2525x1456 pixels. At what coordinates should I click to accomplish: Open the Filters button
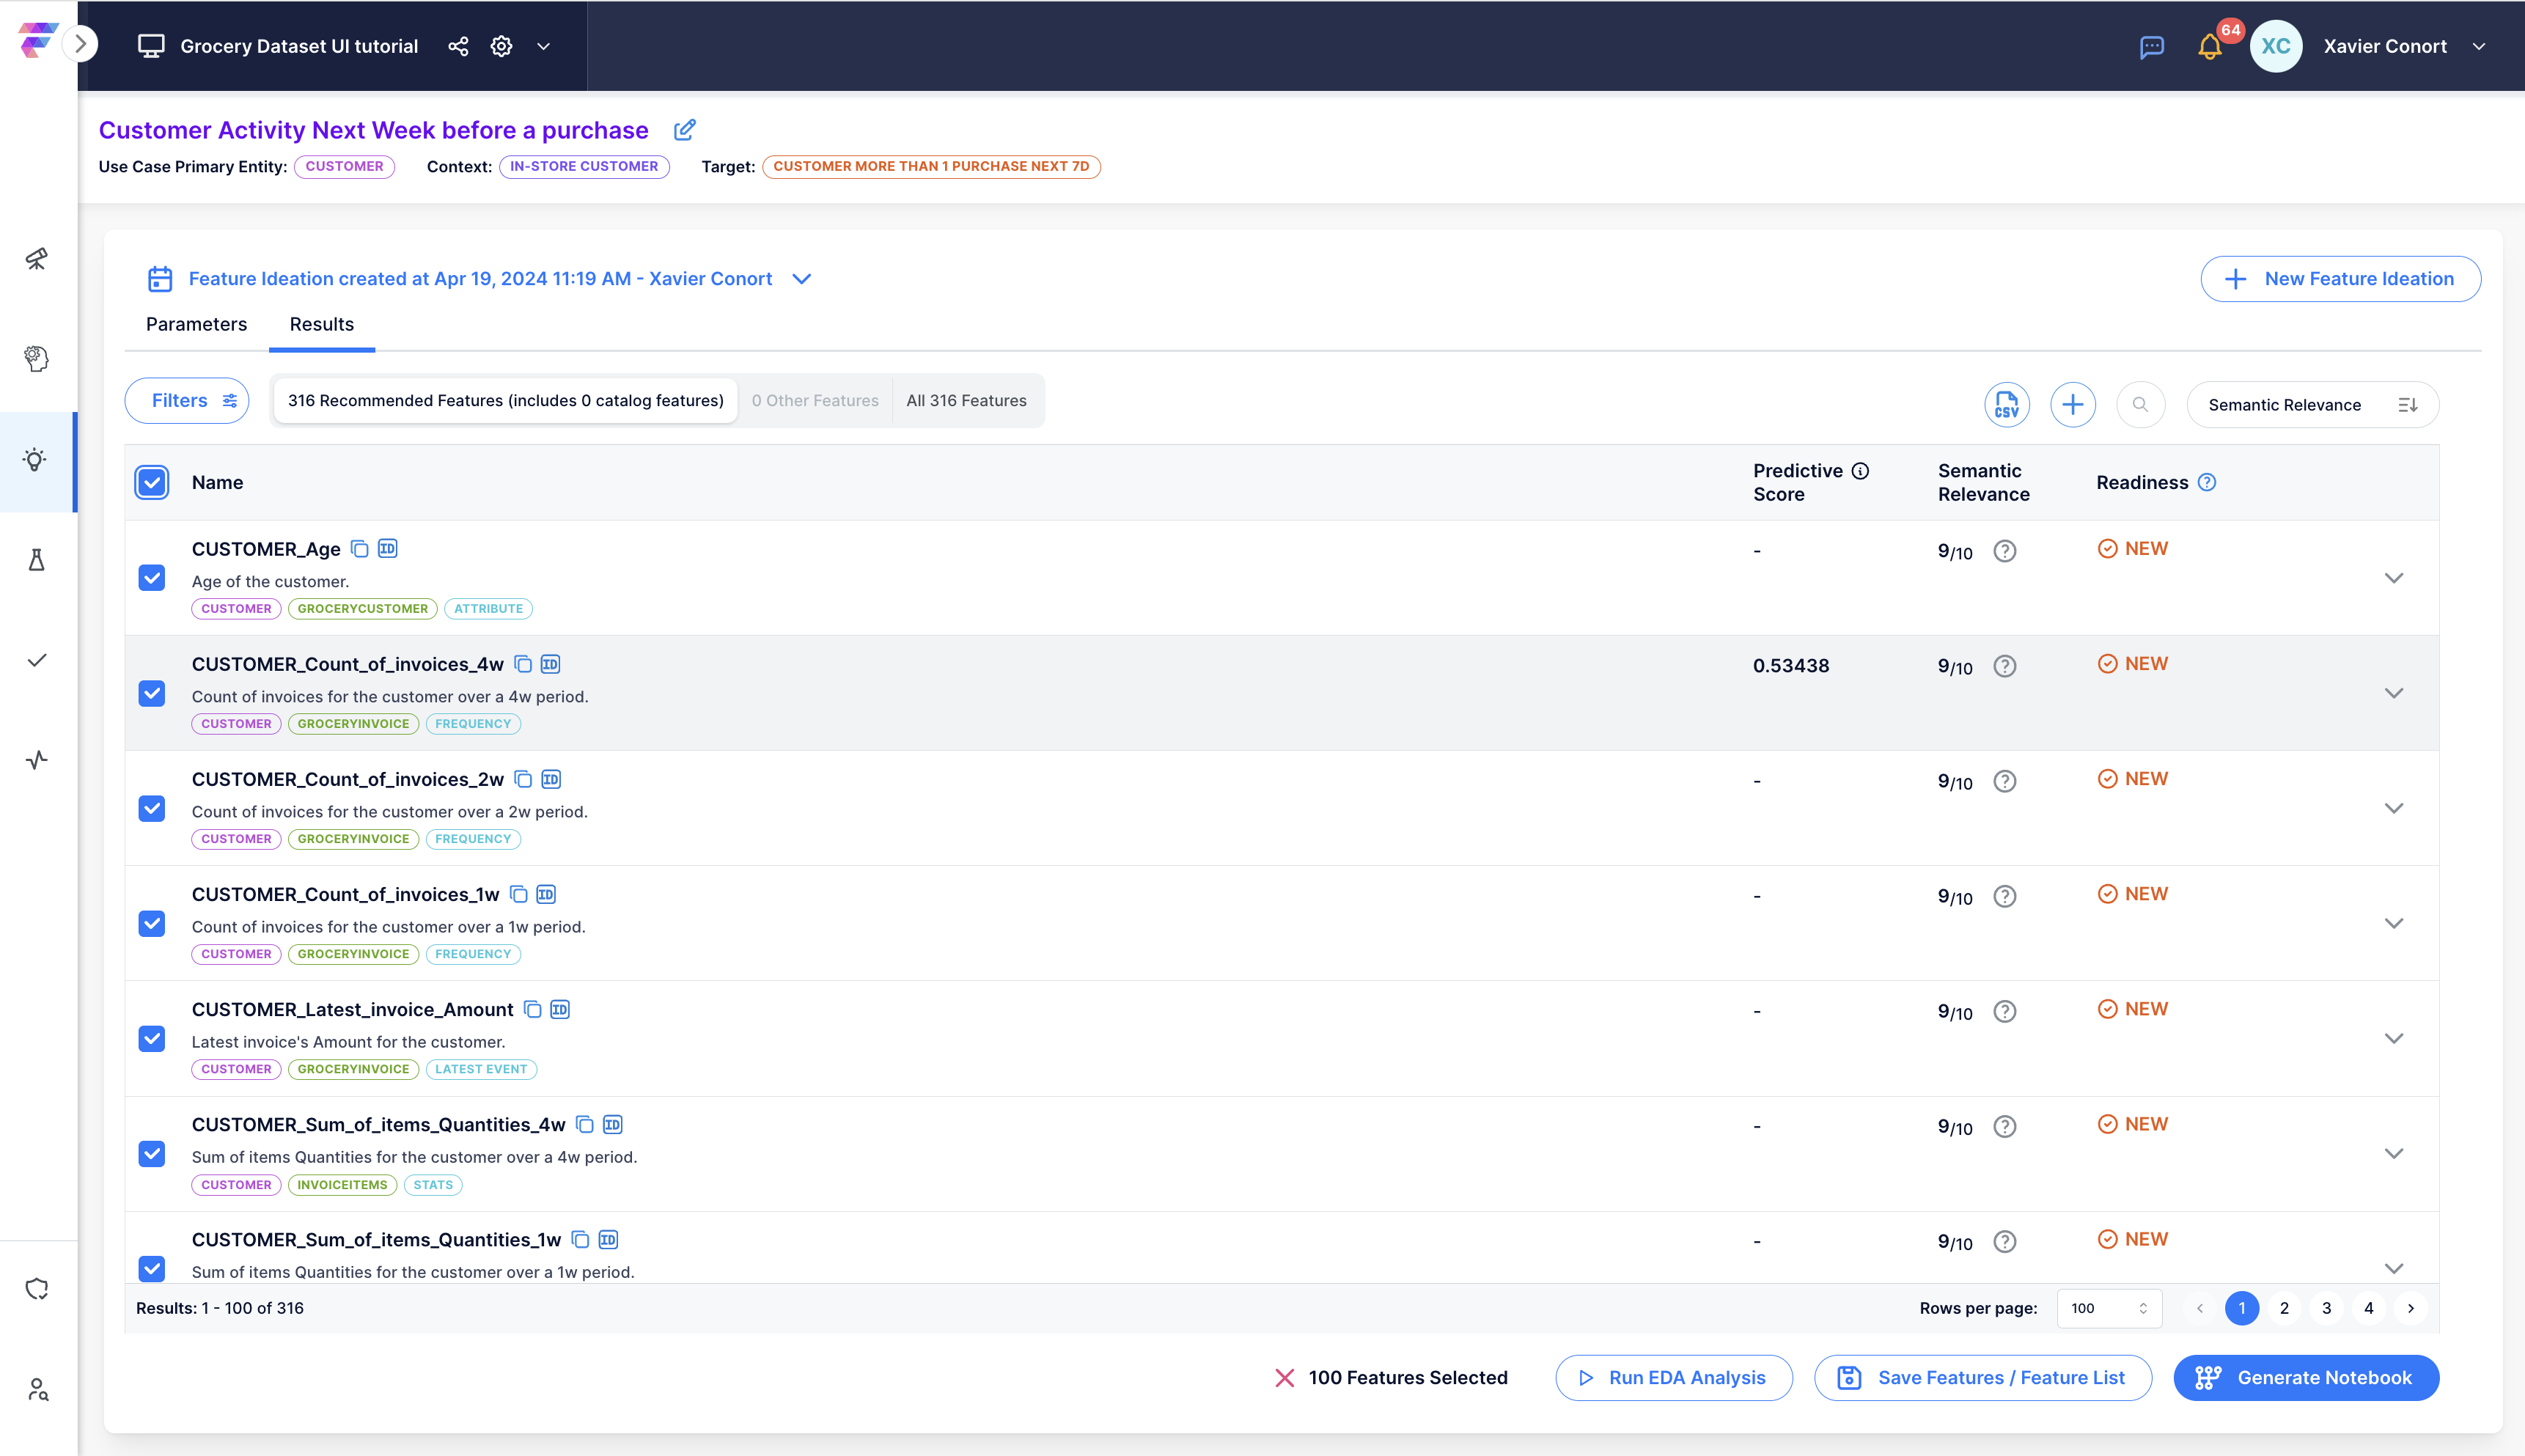pos(187,400)
